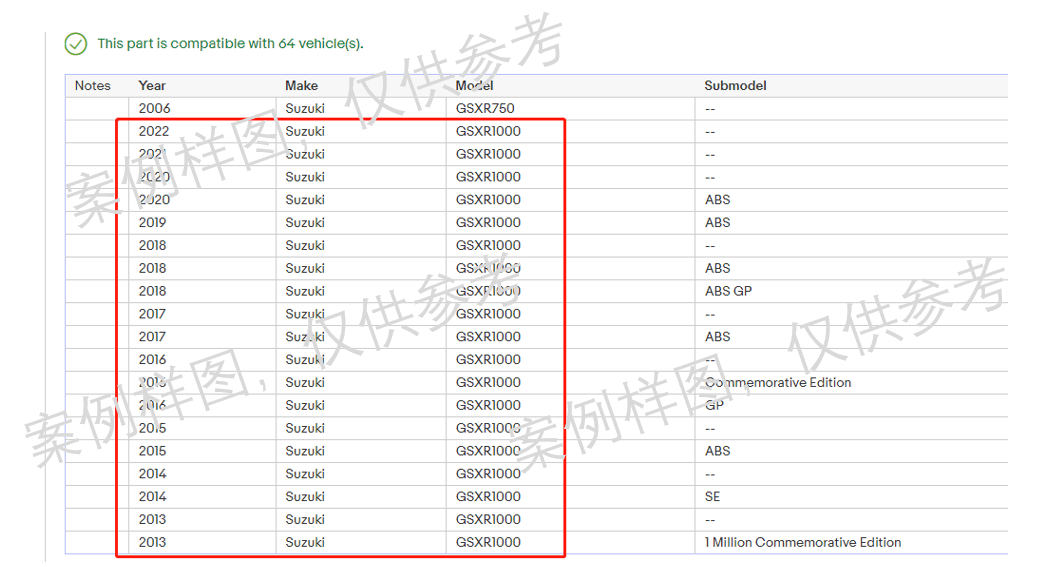Click ABS submodel in the 2017 row
The width and height of the screenshot is (1046, 567).
click(718, 337)
